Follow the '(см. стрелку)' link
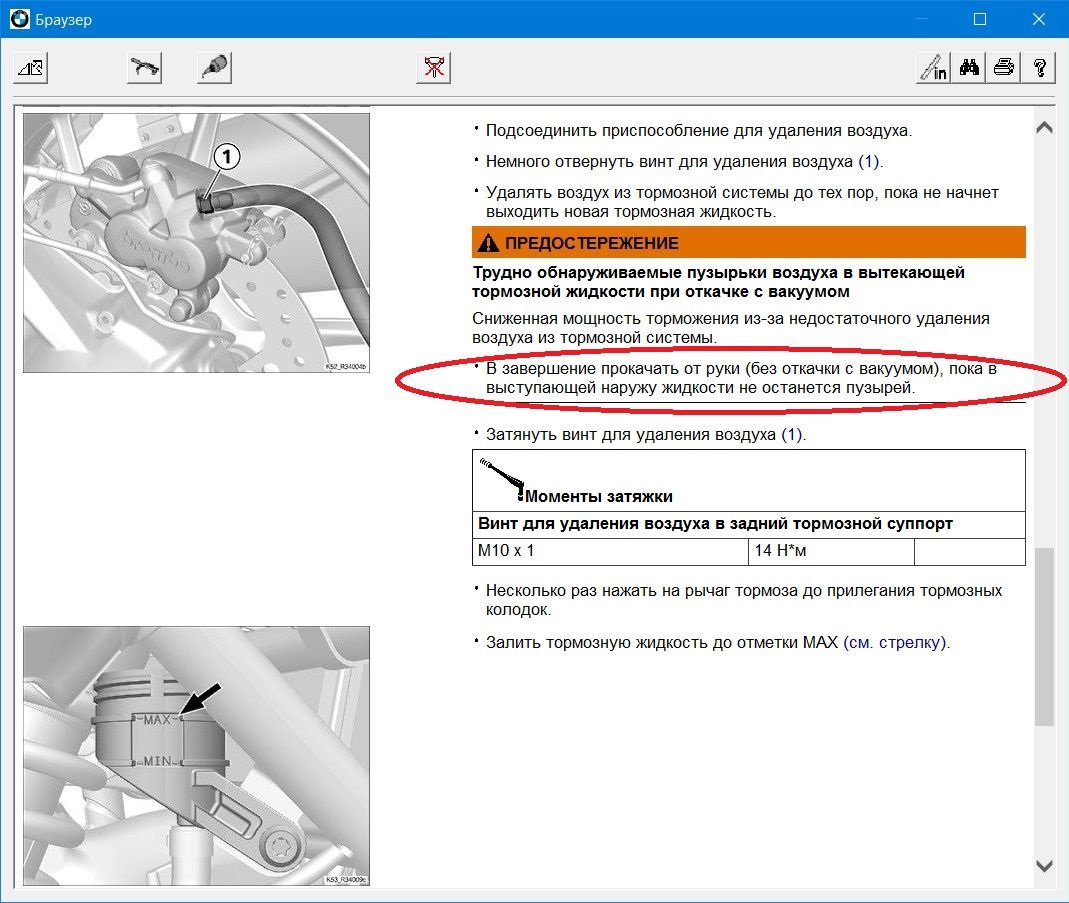The height and width of the screenshot is (903, 1069). click(894, 642)
